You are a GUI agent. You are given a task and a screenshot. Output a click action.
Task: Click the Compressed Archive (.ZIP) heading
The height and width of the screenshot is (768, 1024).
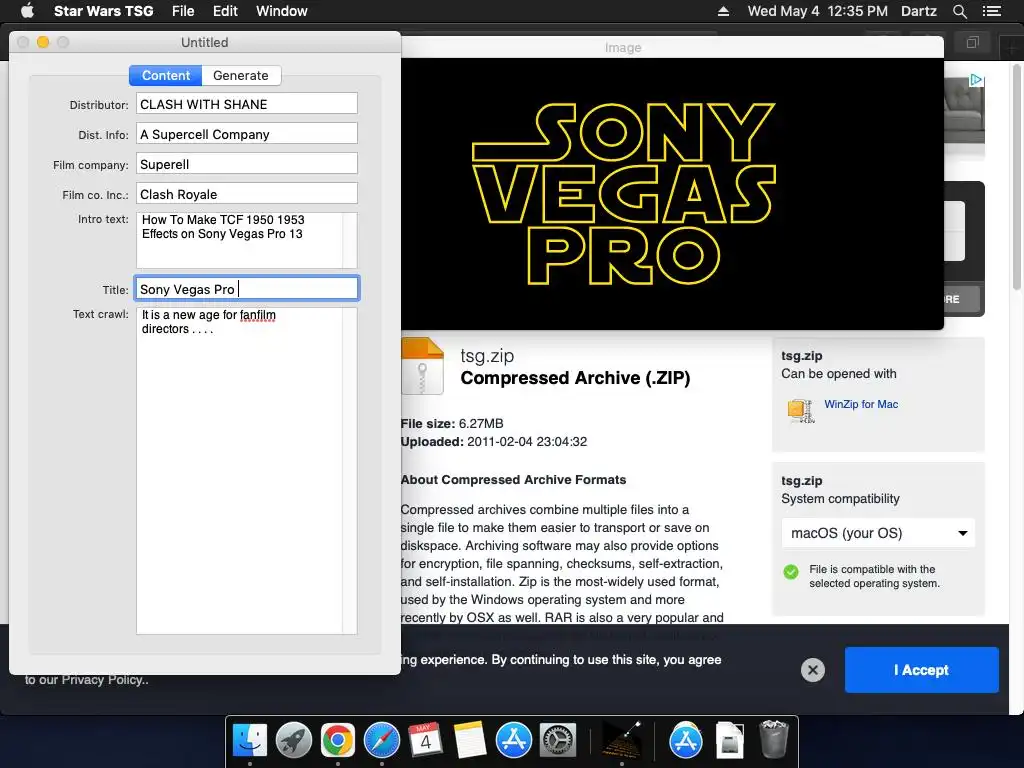point(575,378)
